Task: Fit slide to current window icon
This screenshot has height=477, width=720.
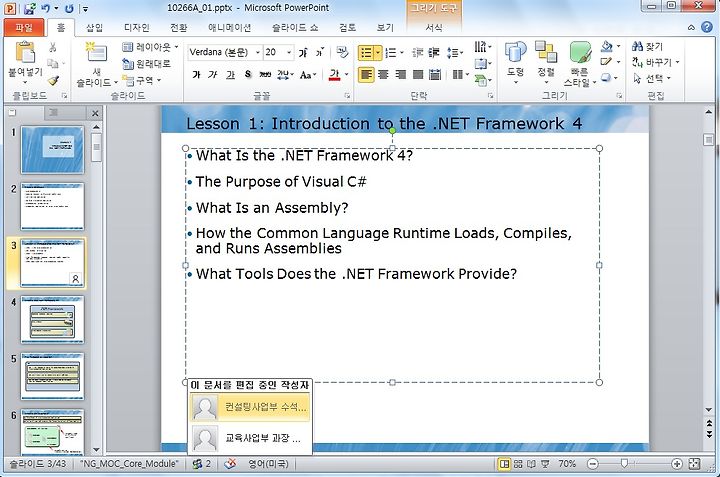Action: point(694,464)
